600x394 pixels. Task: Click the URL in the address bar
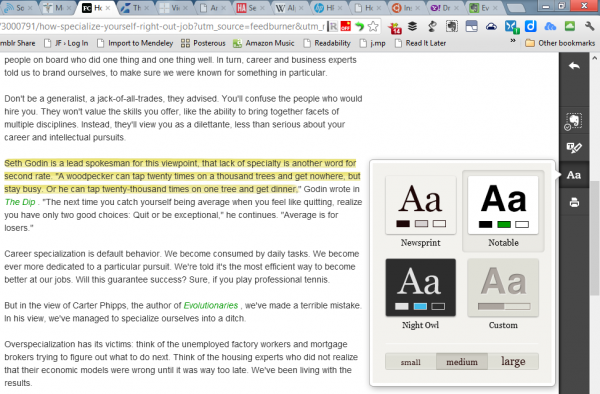(x=162, y=26)
